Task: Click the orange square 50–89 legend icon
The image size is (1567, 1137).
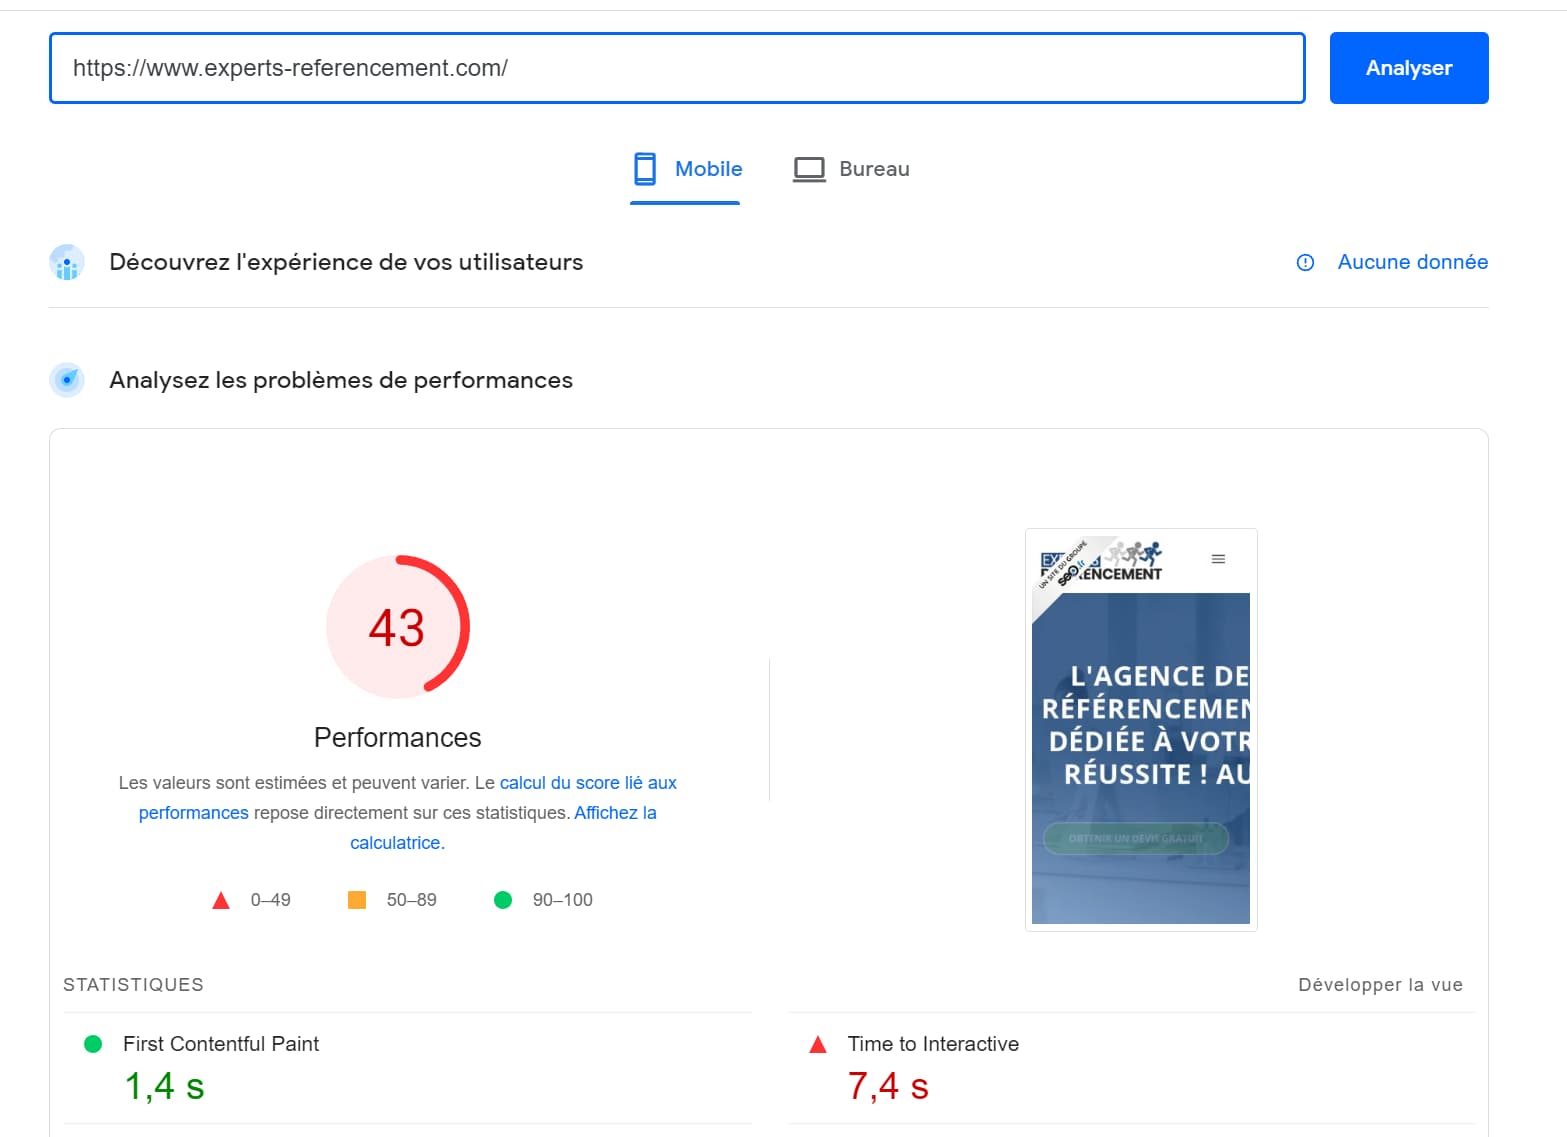Action: click(x=357, y=900)
